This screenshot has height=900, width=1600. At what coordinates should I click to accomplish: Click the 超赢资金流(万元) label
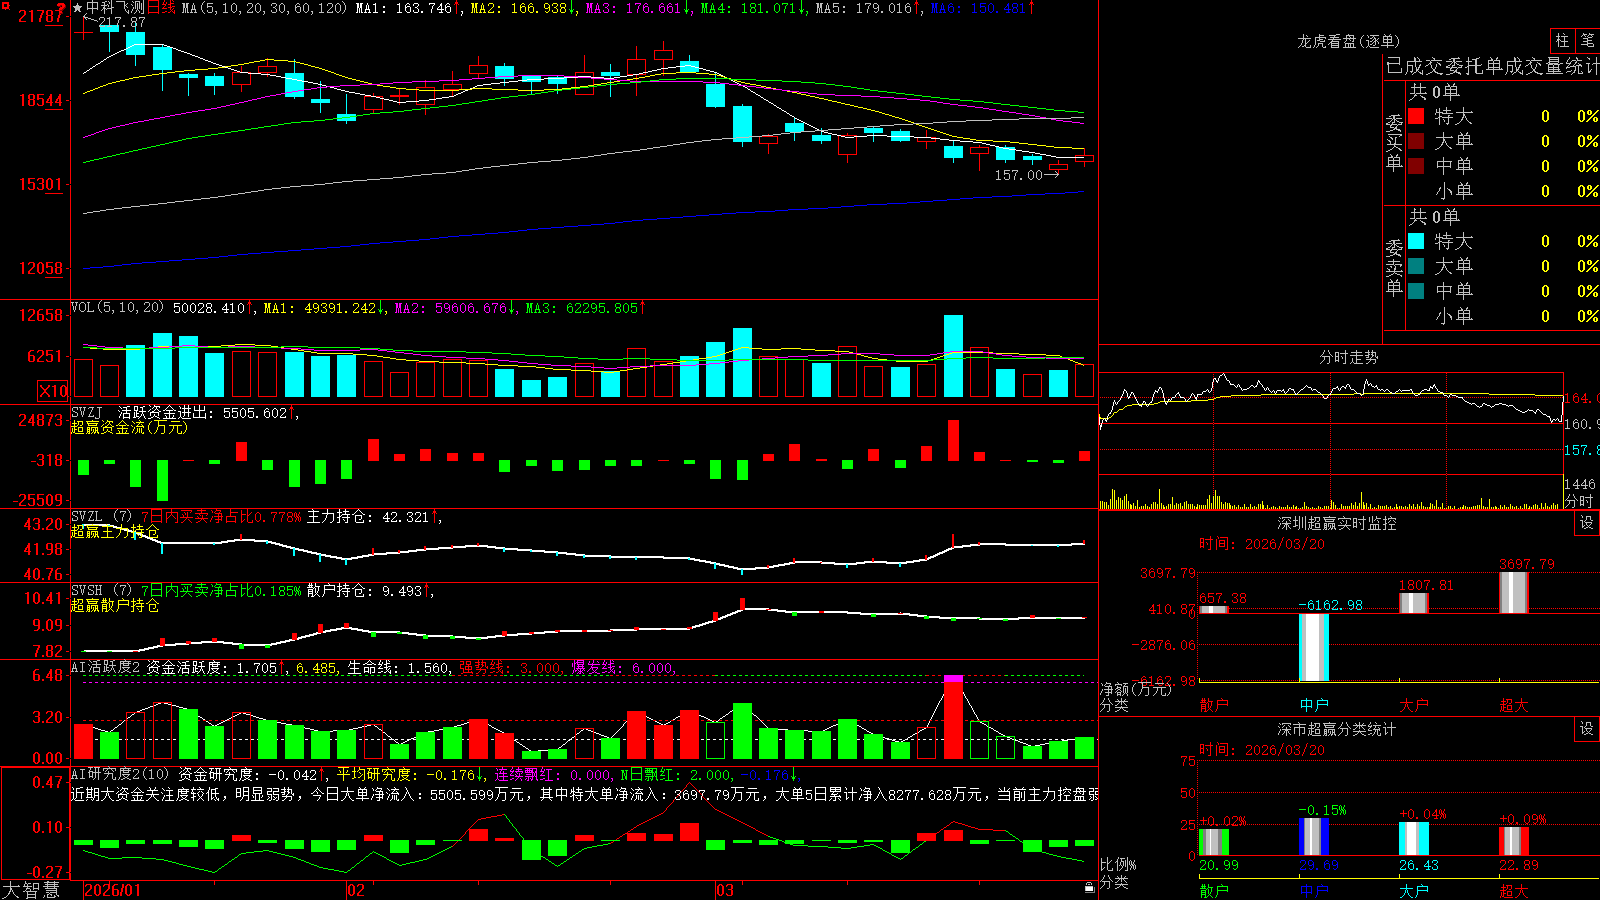click(x=129, y=428)
